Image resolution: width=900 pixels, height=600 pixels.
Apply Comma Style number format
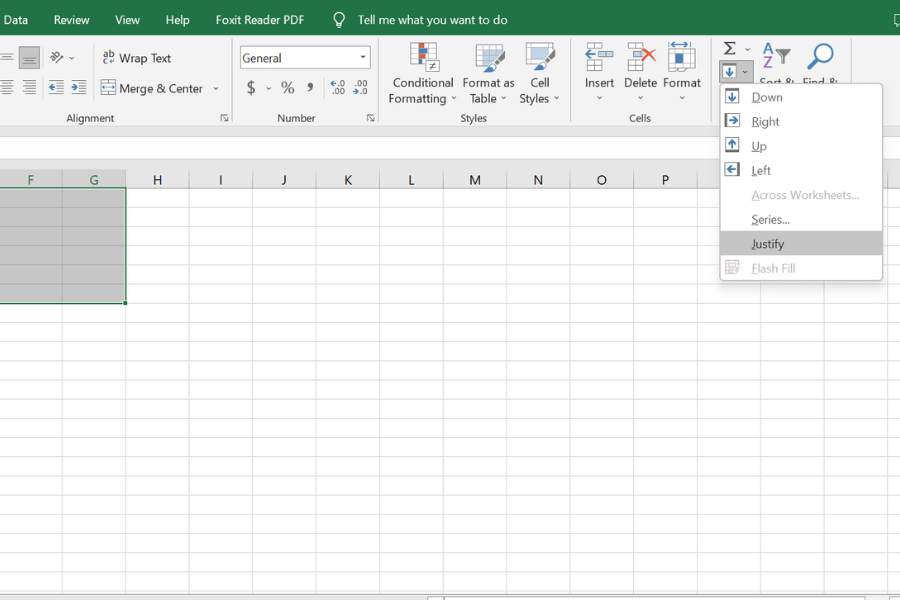point(310,88)
